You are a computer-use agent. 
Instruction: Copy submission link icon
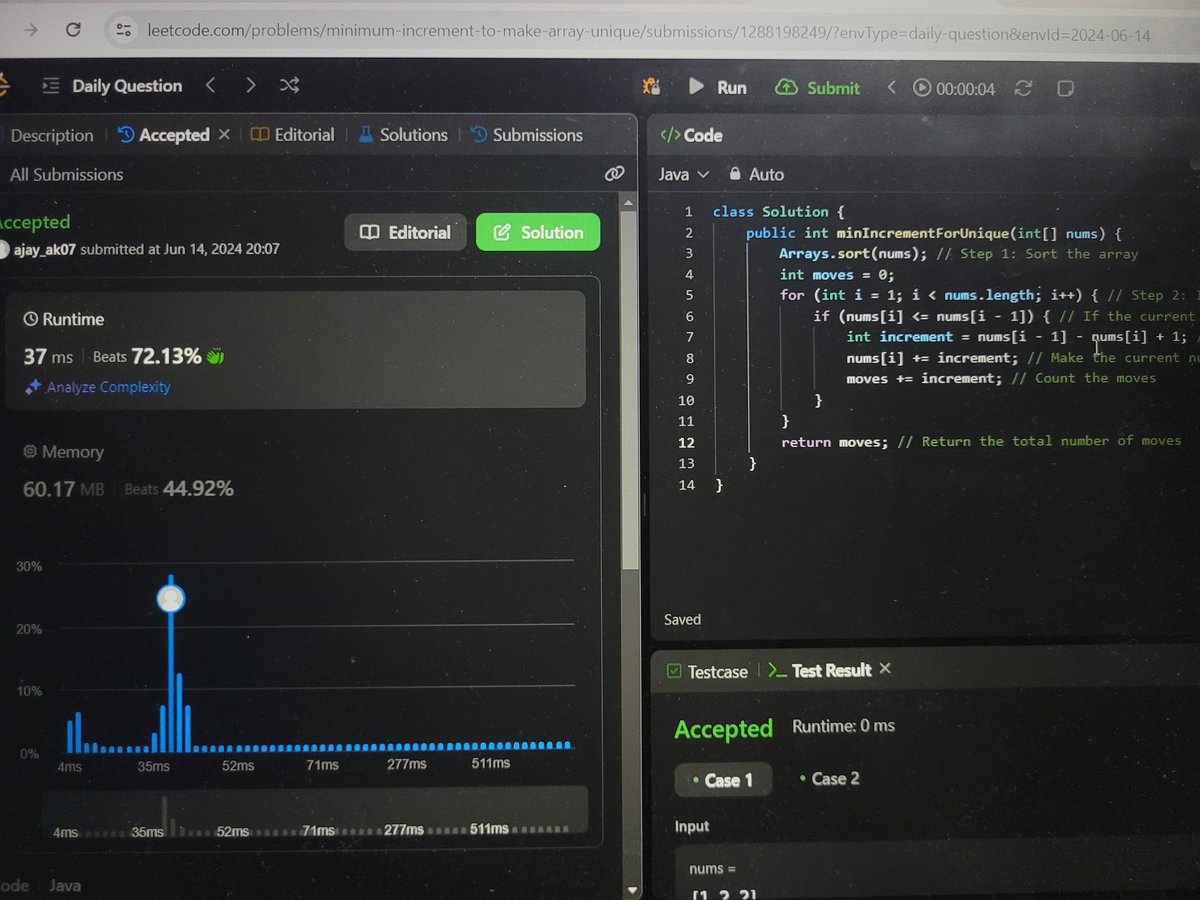tap(615, 174)
